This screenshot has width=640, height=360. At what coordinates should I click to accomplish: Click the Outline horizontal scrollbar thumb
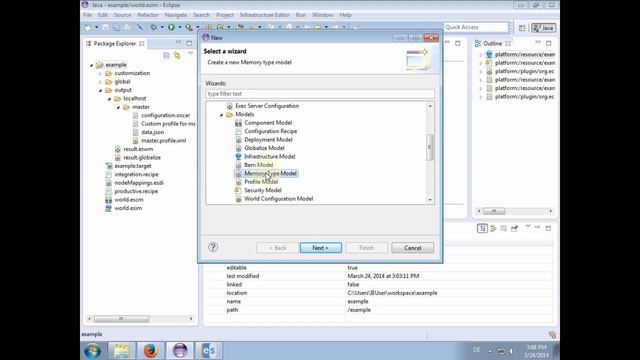[494, 211]
